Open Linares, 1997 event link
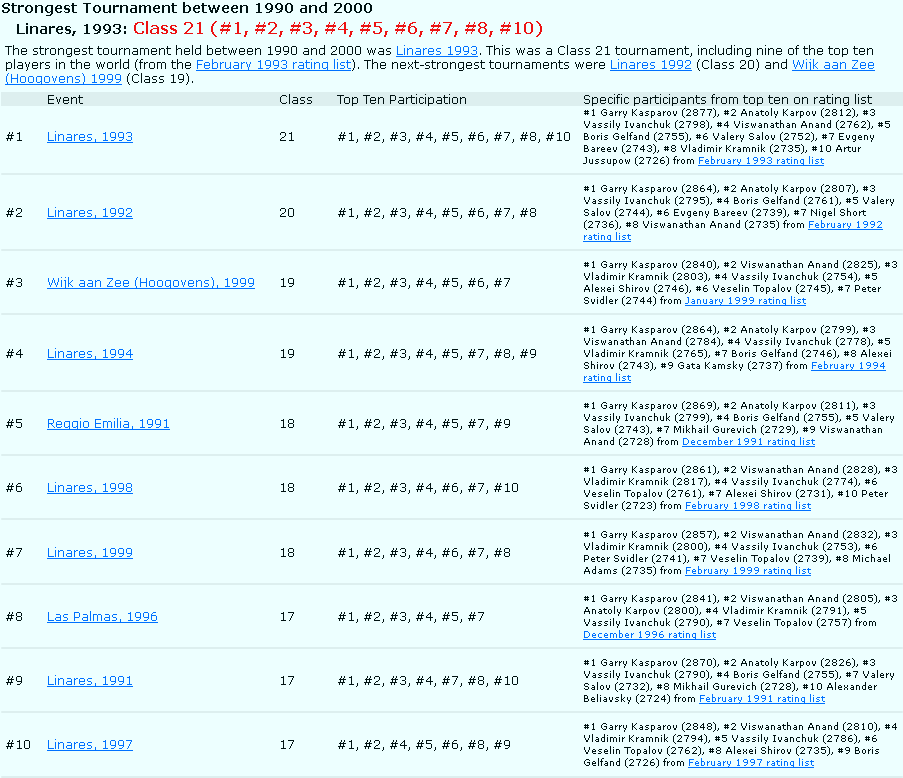The width and height of the screenshot is (903, 778). (89, 745)
